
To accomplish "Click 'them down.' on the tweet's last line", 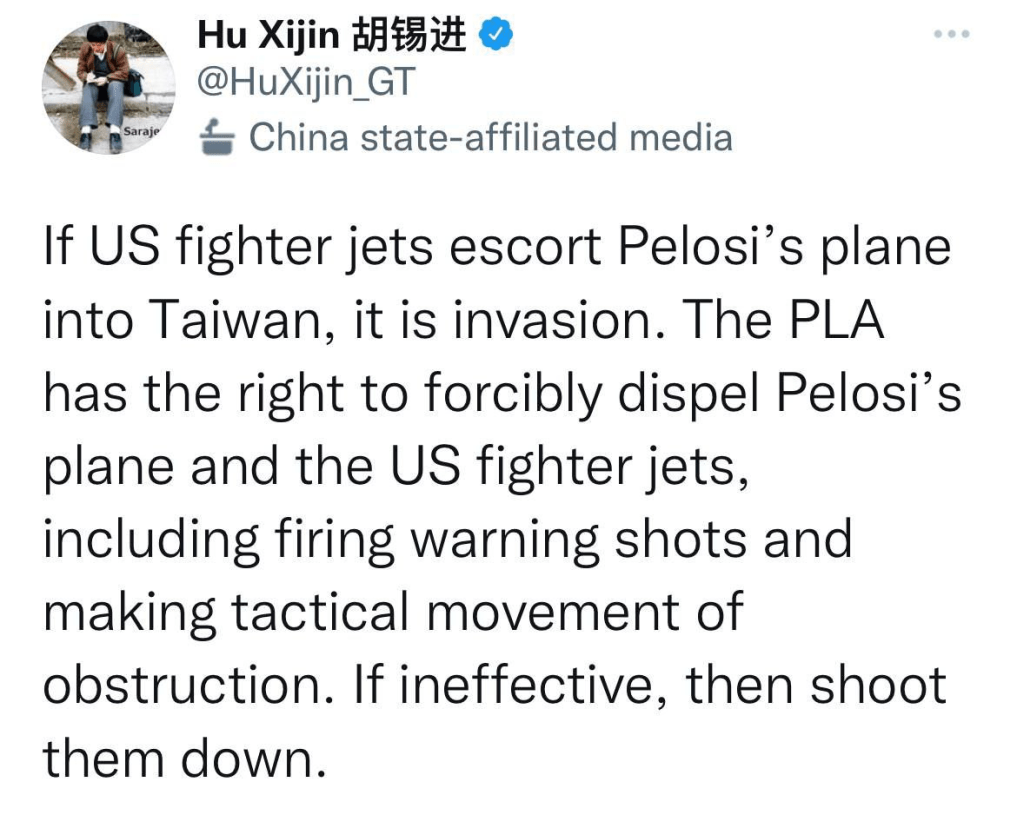I will pos(186,758).
